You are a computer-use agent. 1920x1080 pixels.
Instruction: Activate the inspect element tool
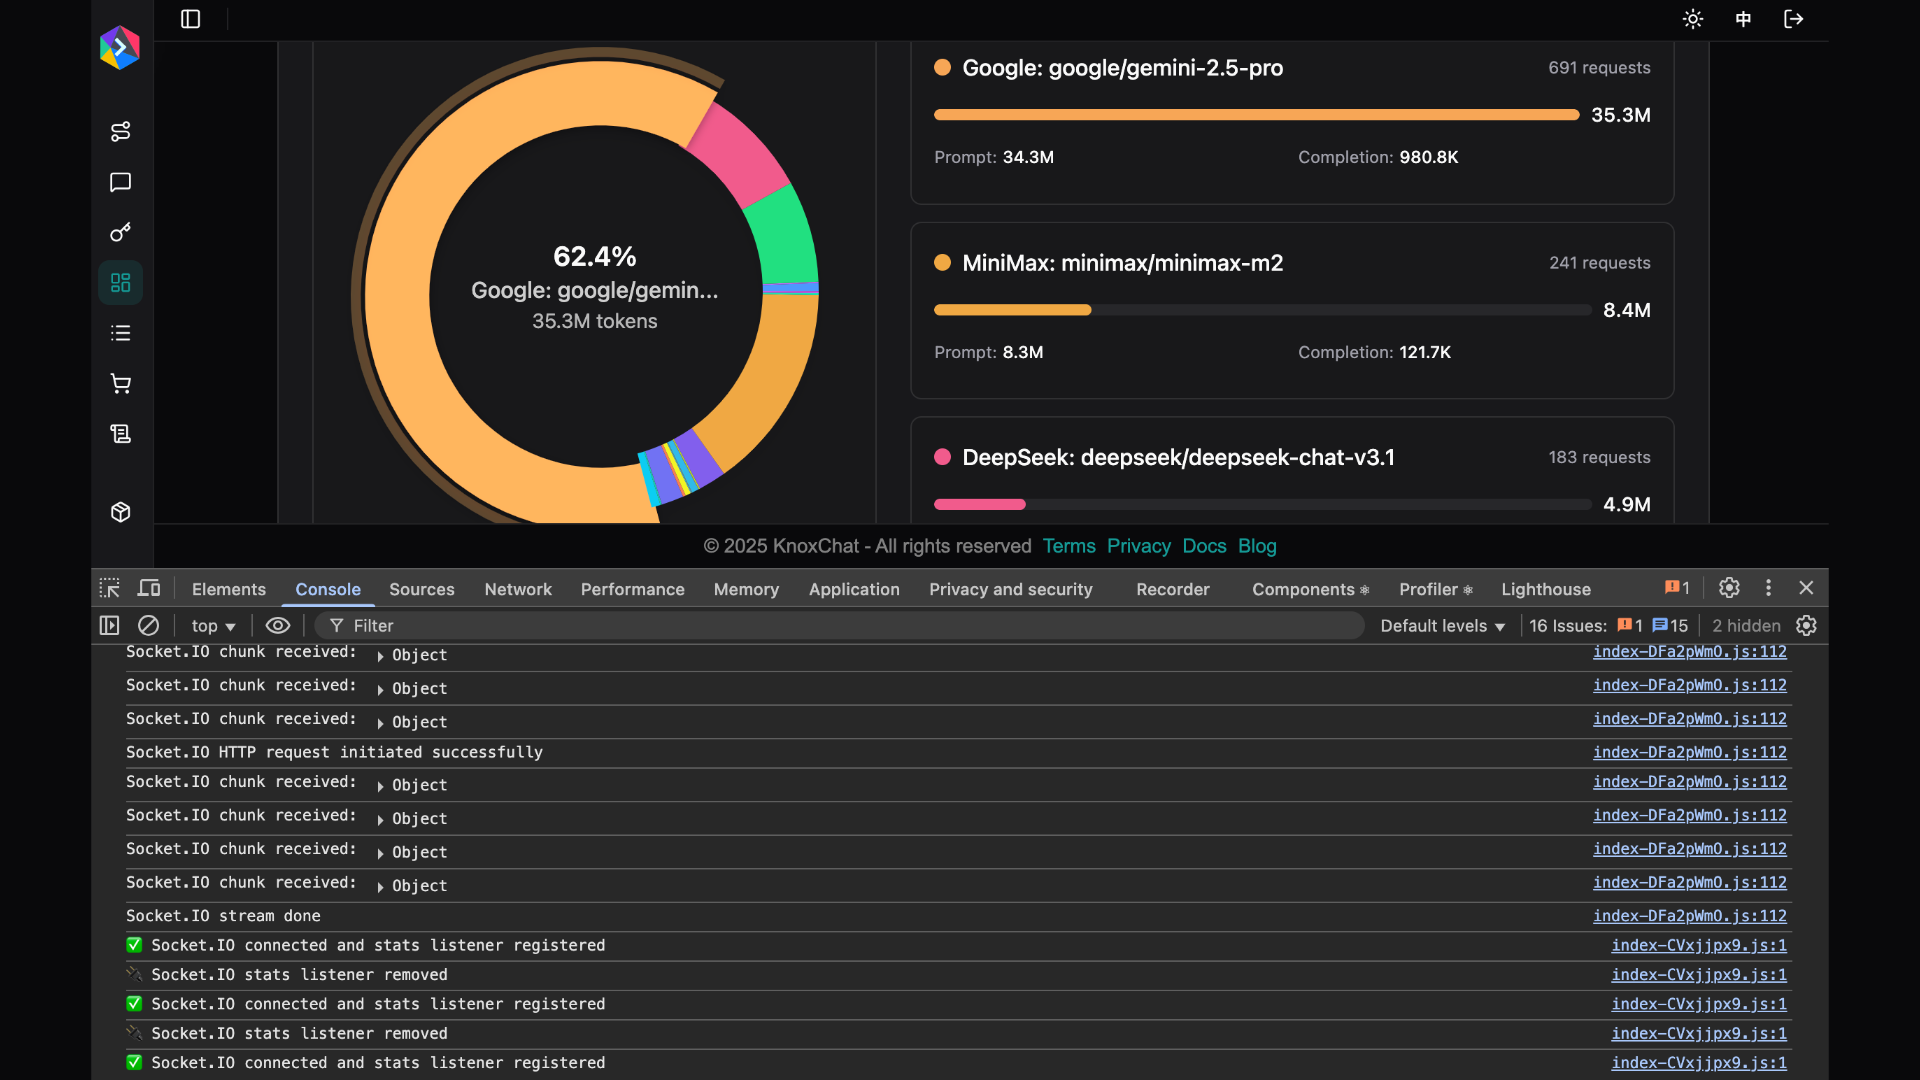[109, 588]
